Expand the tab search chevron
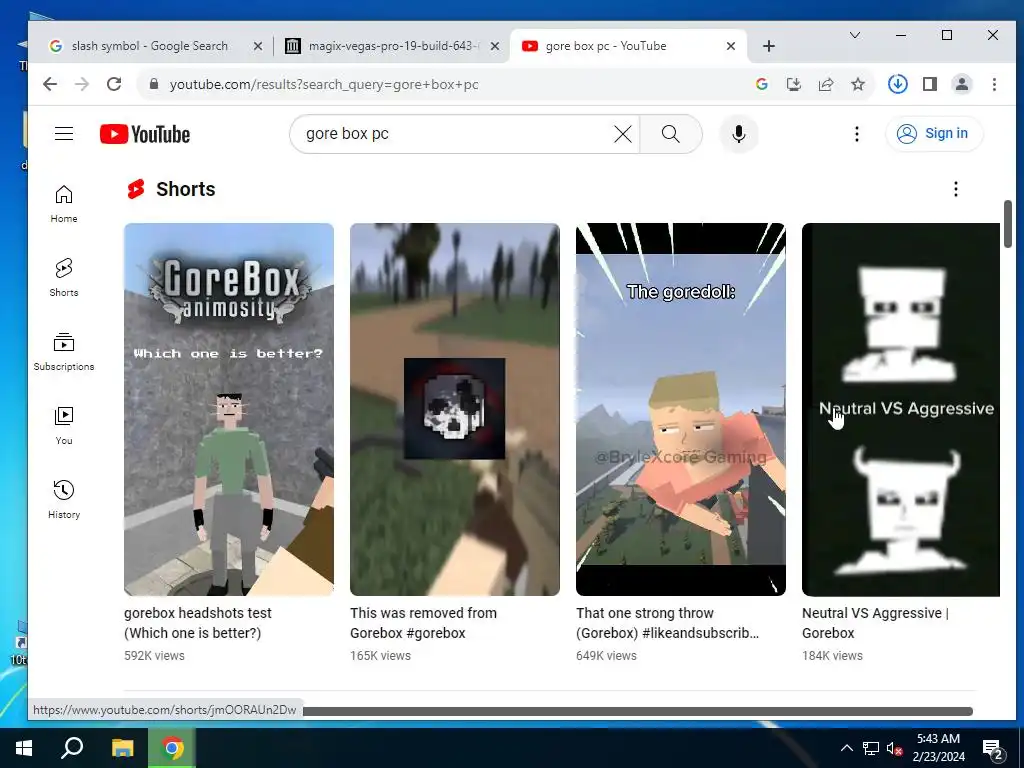The height and width of the screenshot is (768, 1024). (x=854, y=35)
